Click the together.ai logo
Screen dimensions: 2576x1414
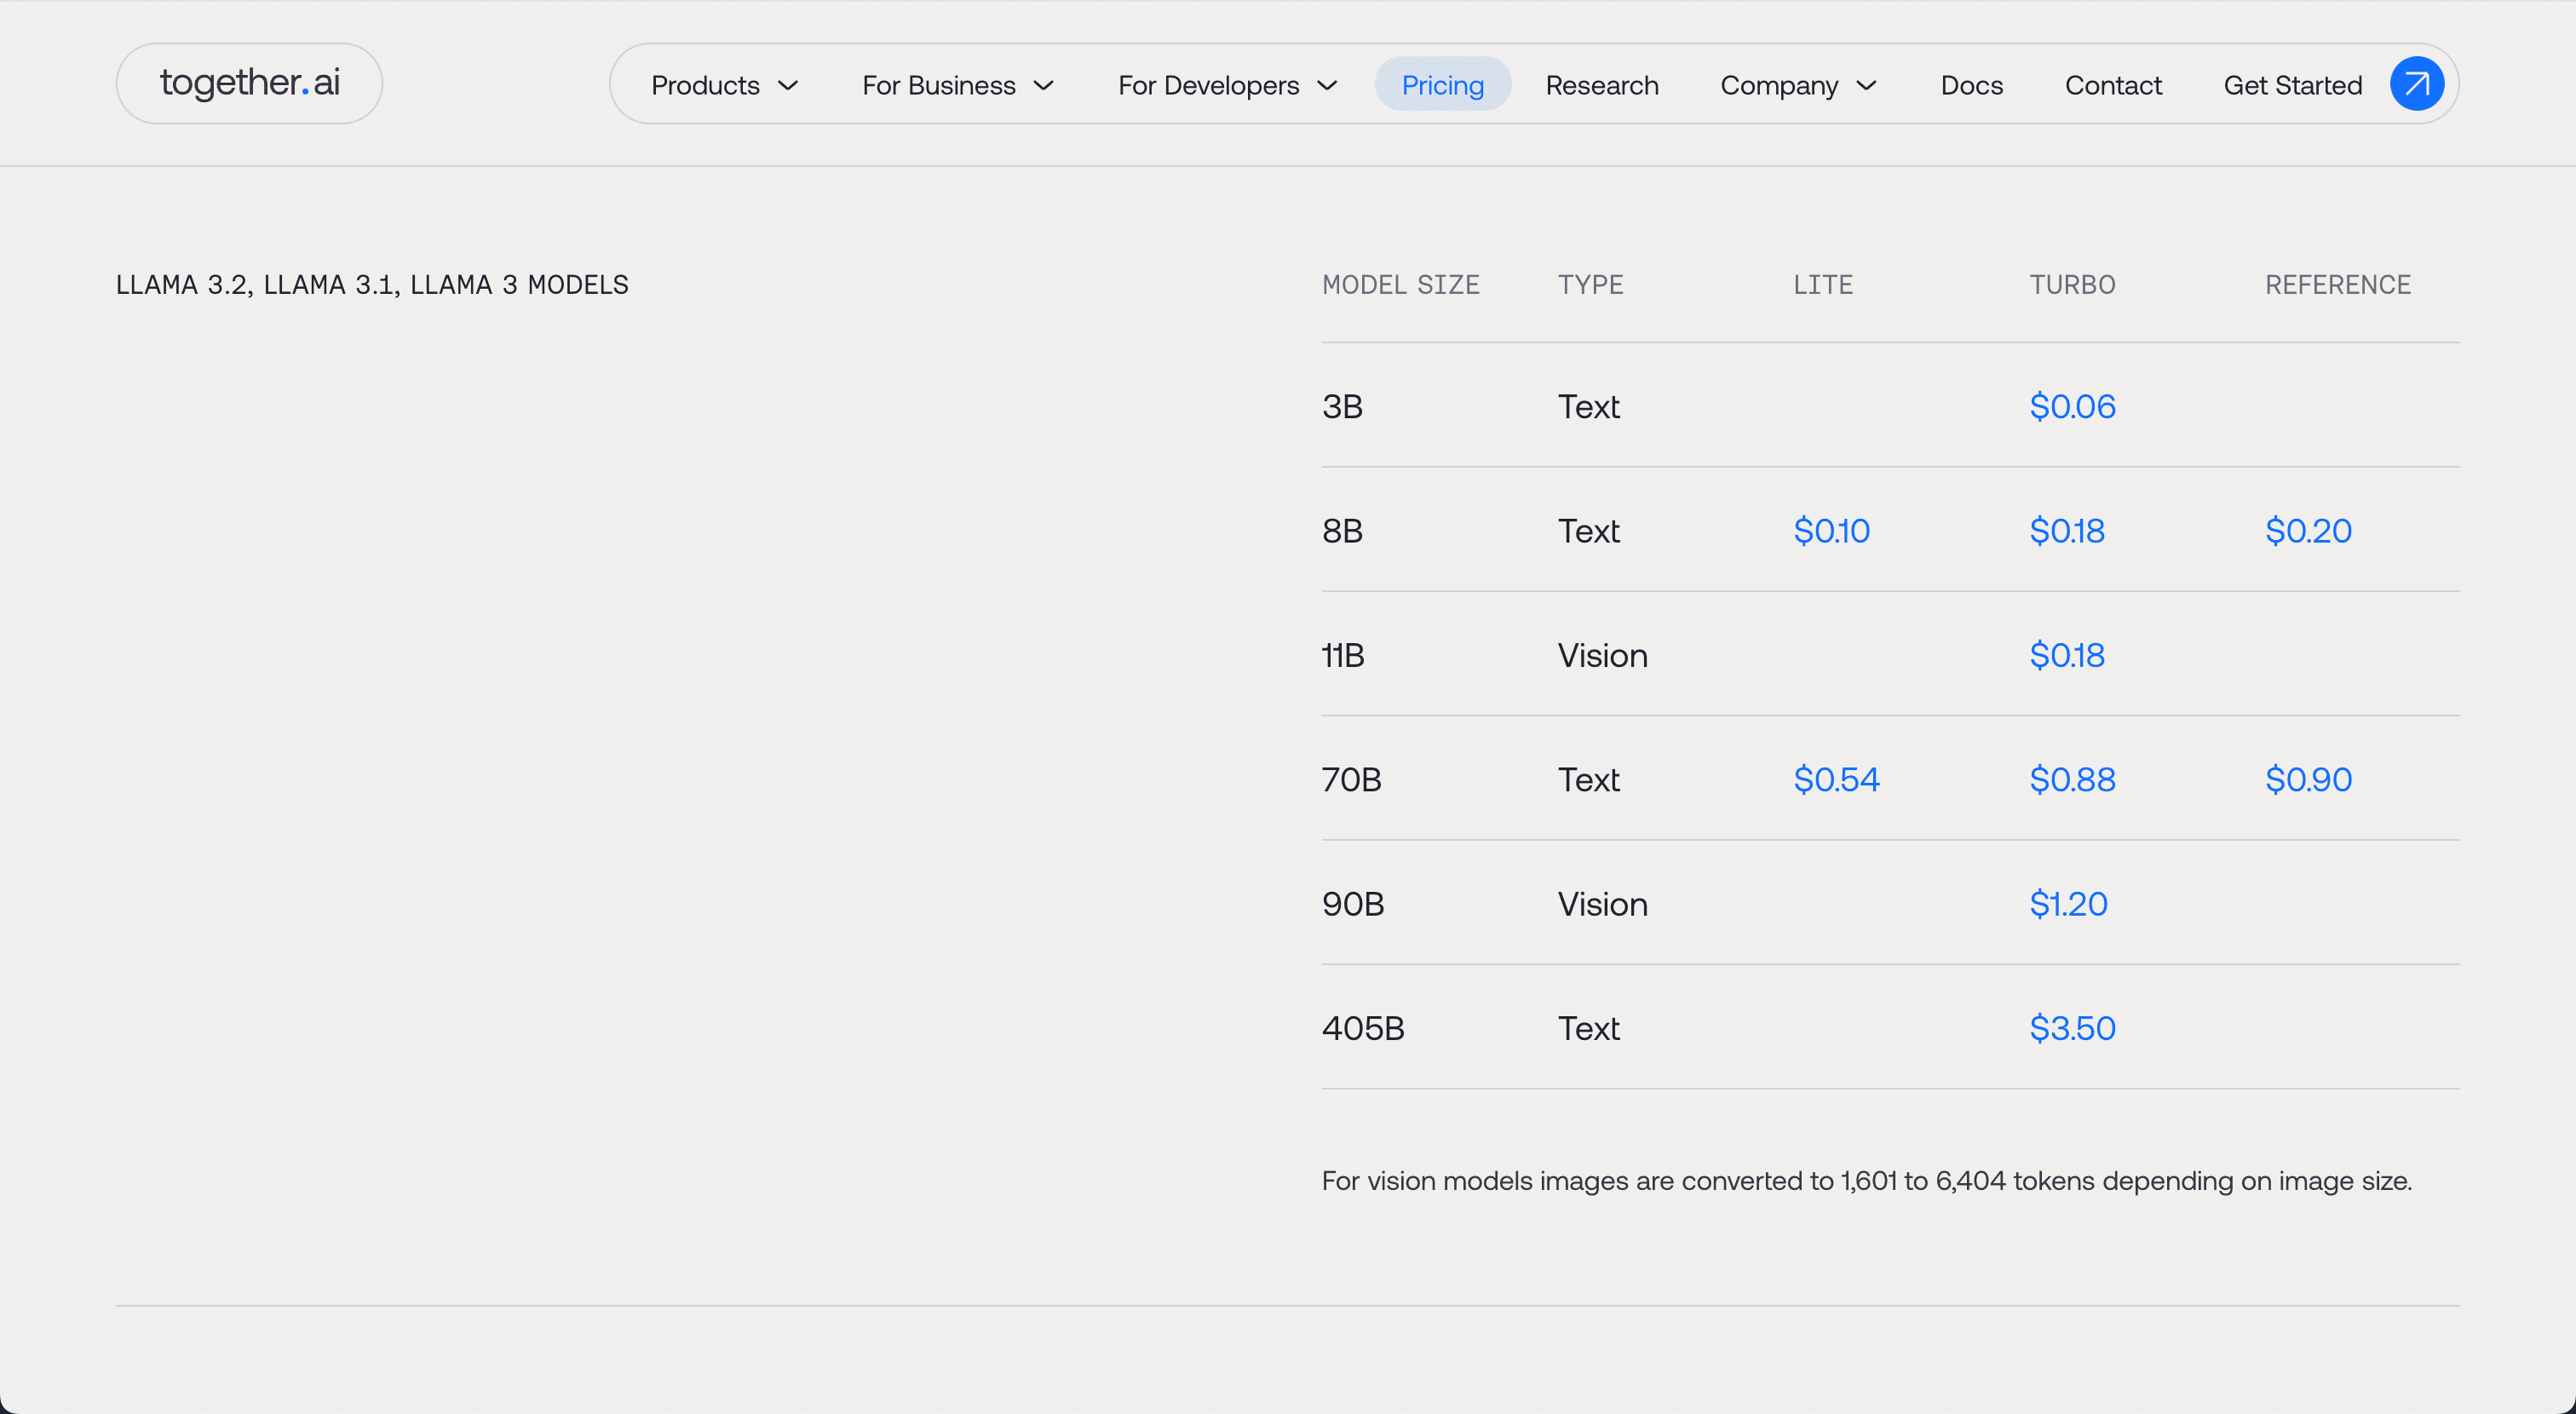click(x=249, y=83)
